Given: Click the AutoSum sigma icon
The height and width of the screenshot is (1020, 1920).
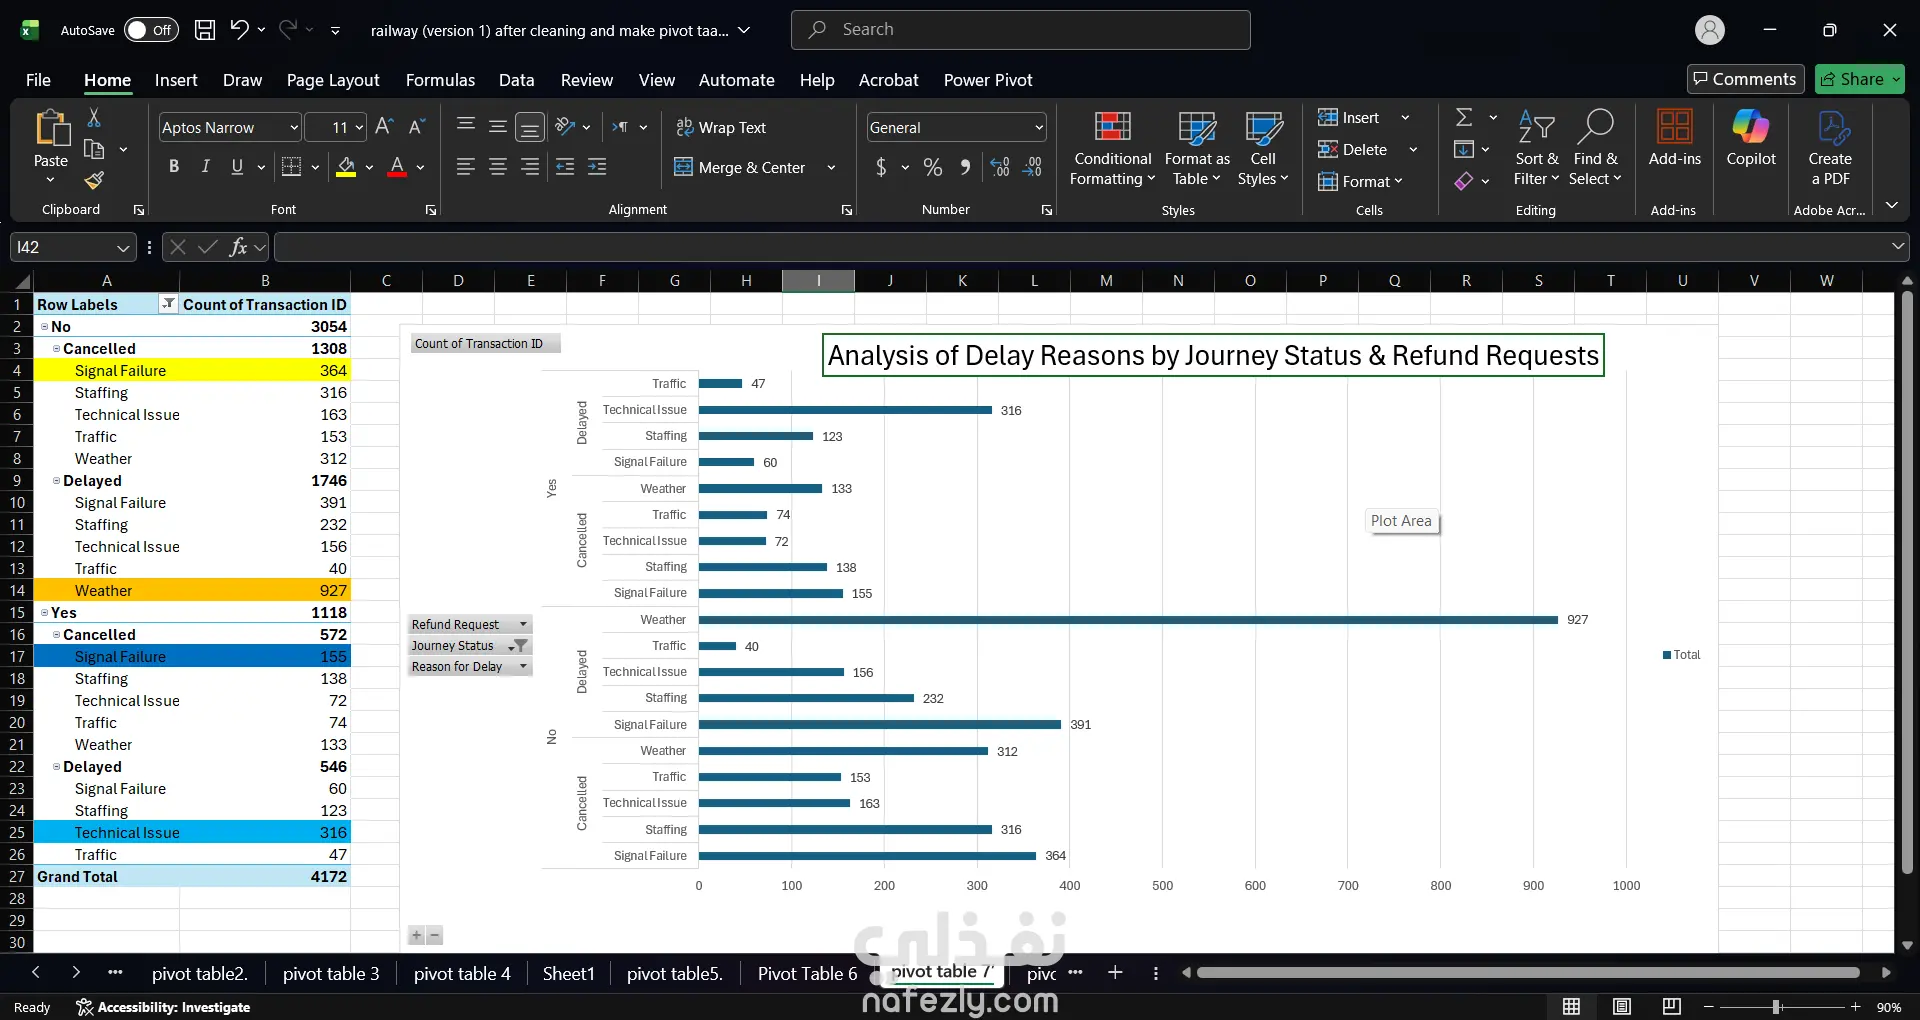Looking at the screenshot, I should (1464, 117).
